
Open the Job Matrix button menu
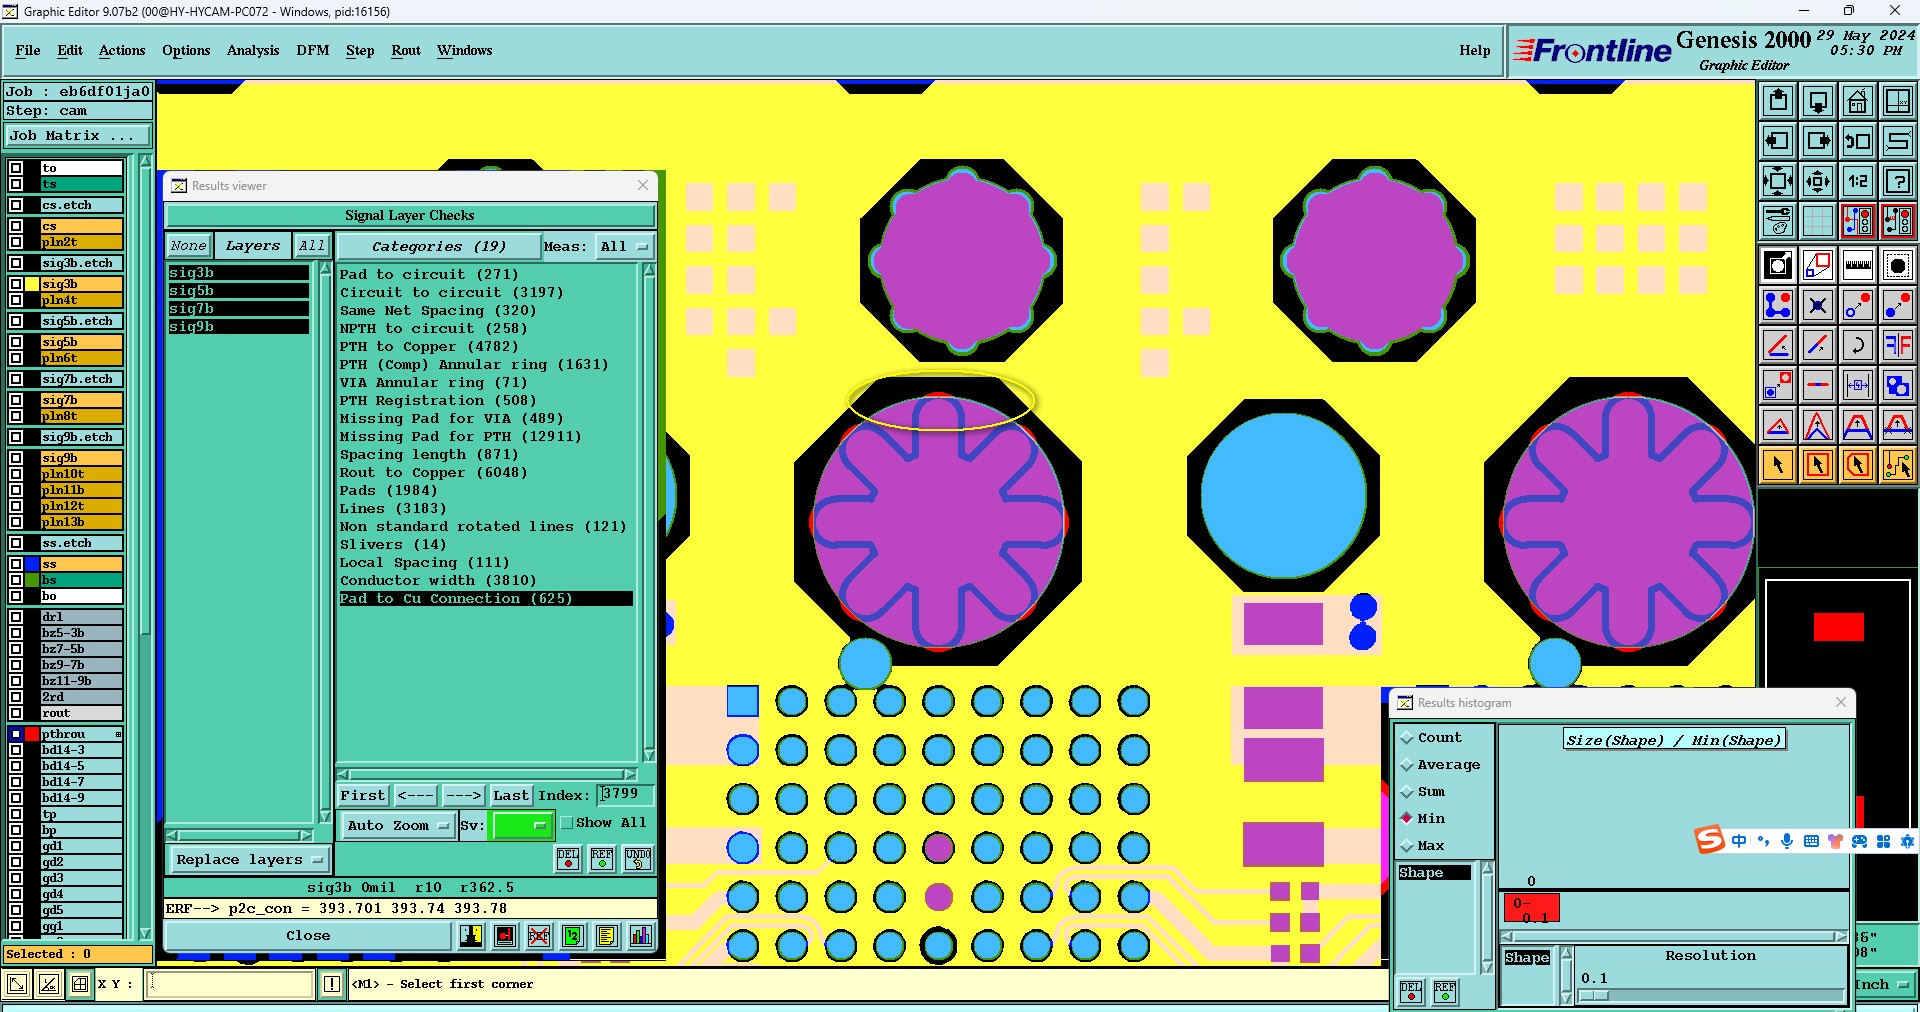78,136
